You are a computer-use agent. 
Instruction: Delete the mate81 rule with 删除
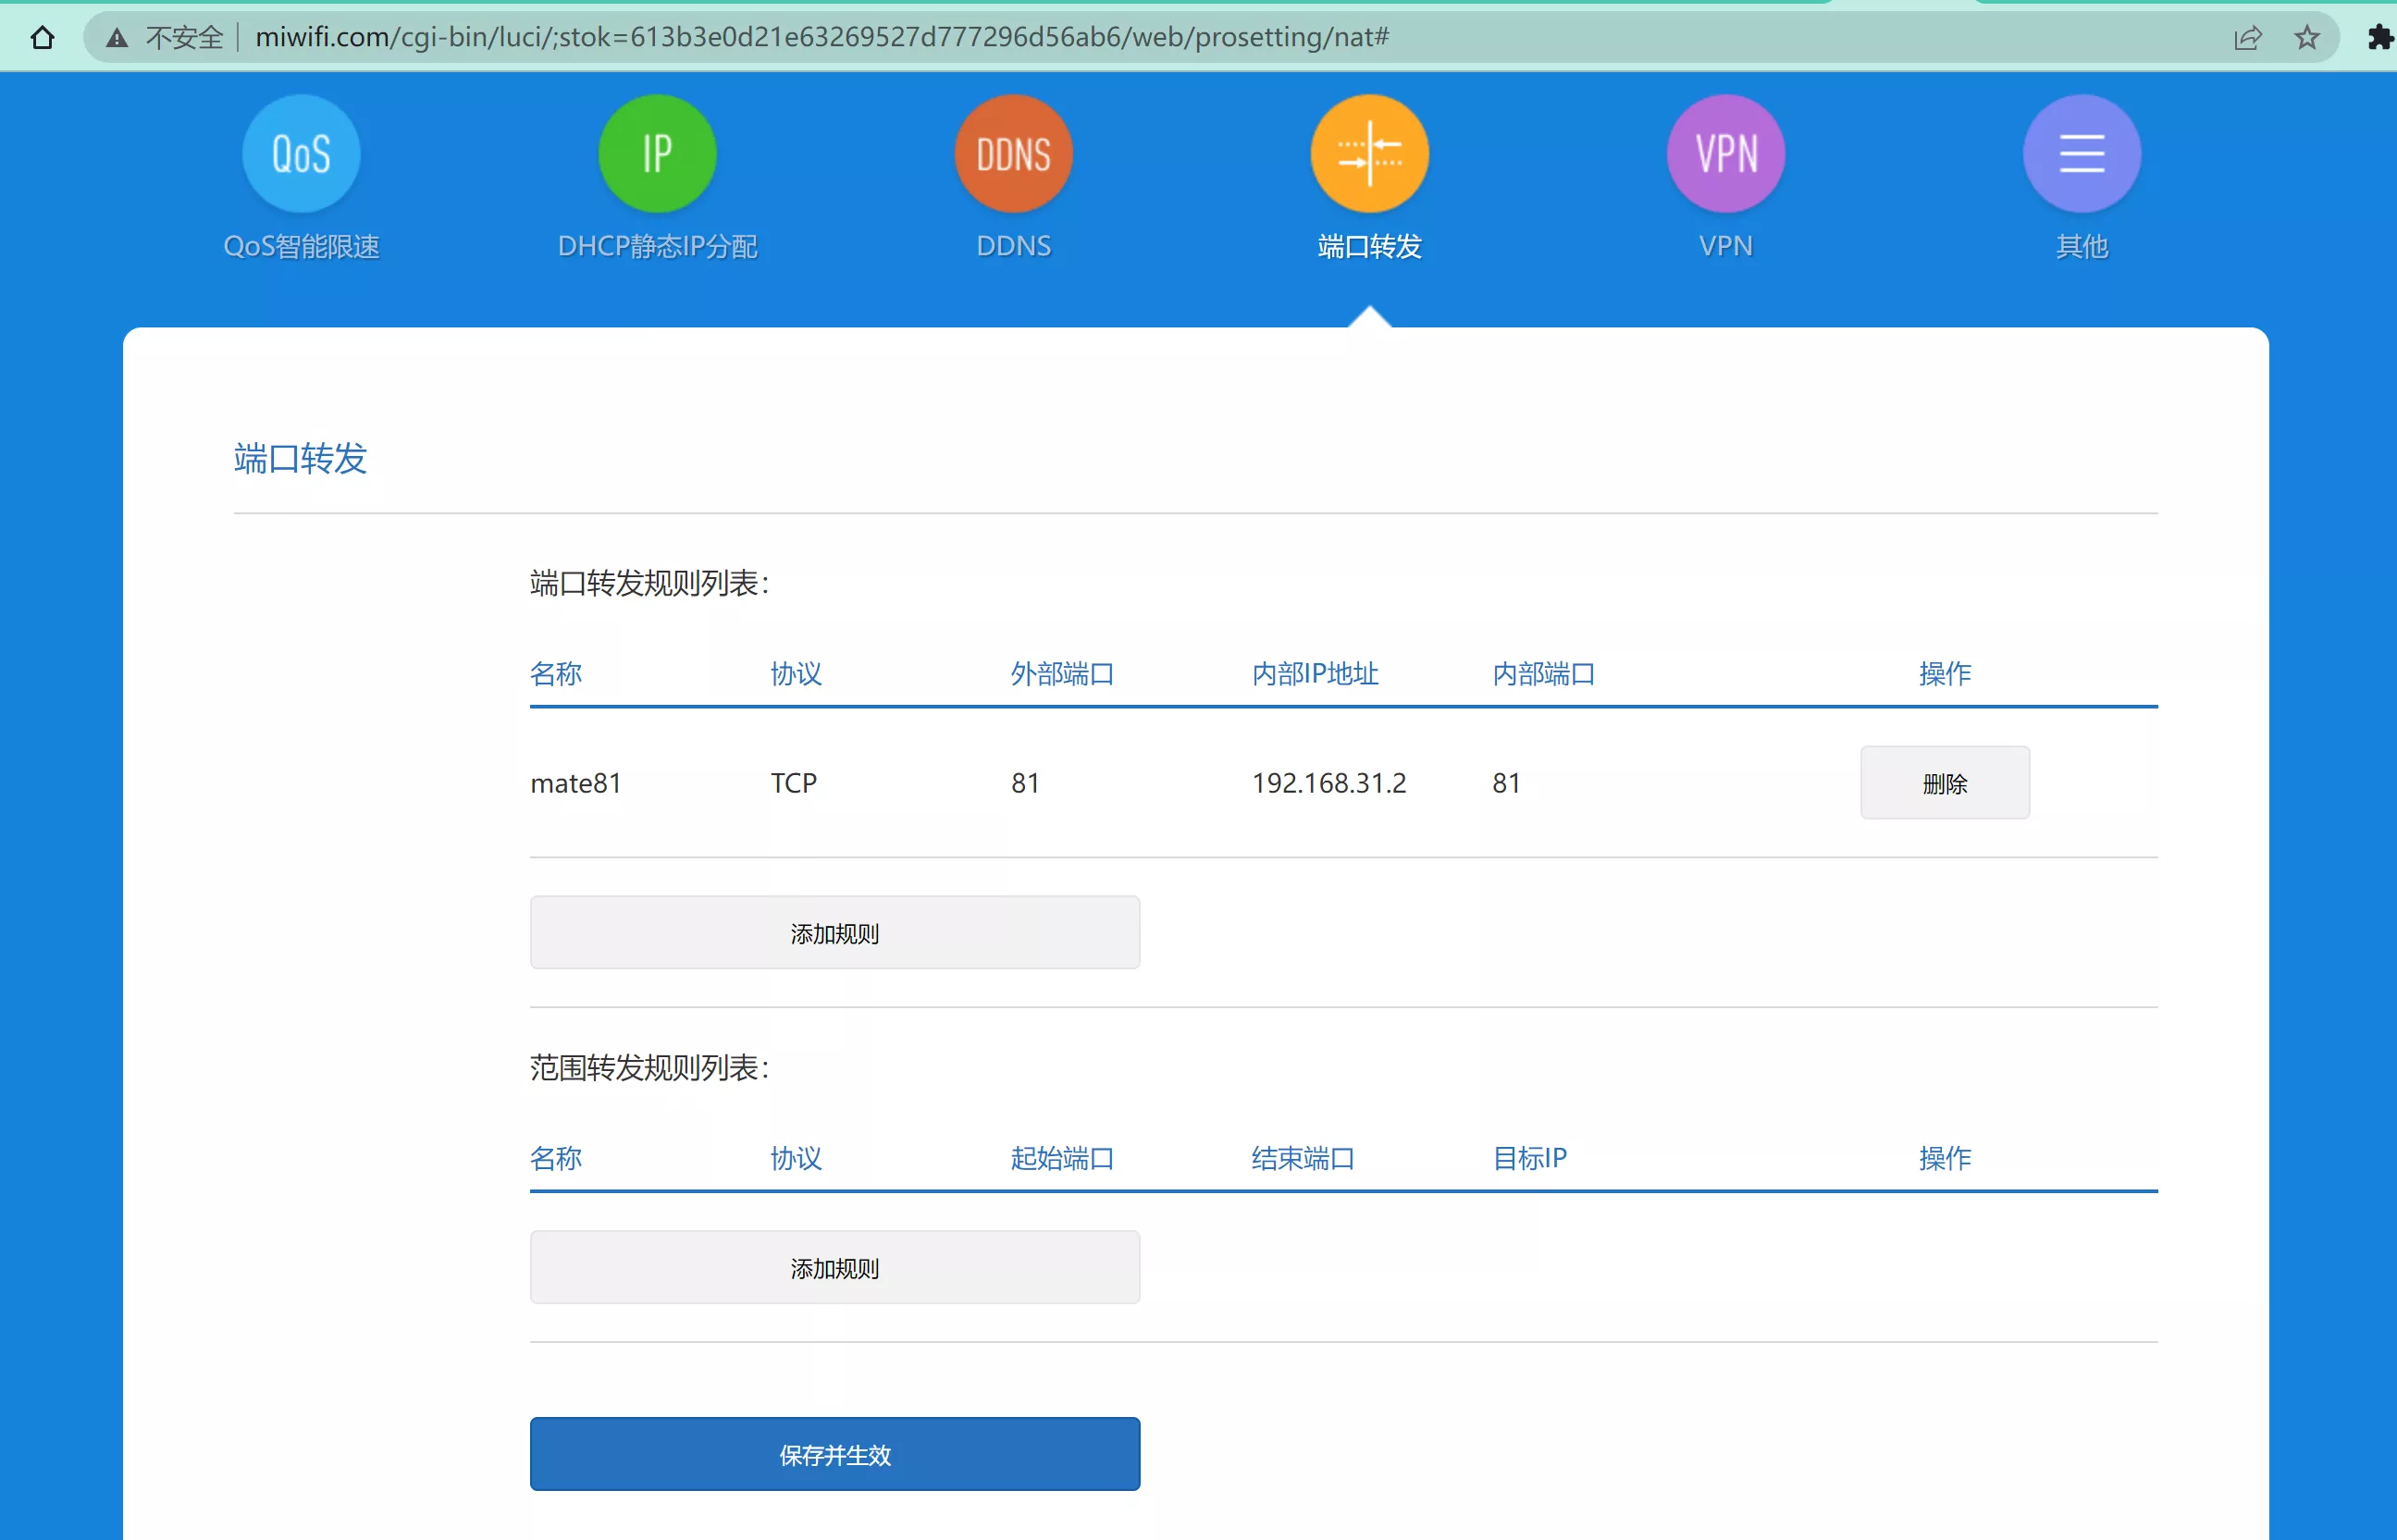pyautogui.click(x=1944, y=783)
